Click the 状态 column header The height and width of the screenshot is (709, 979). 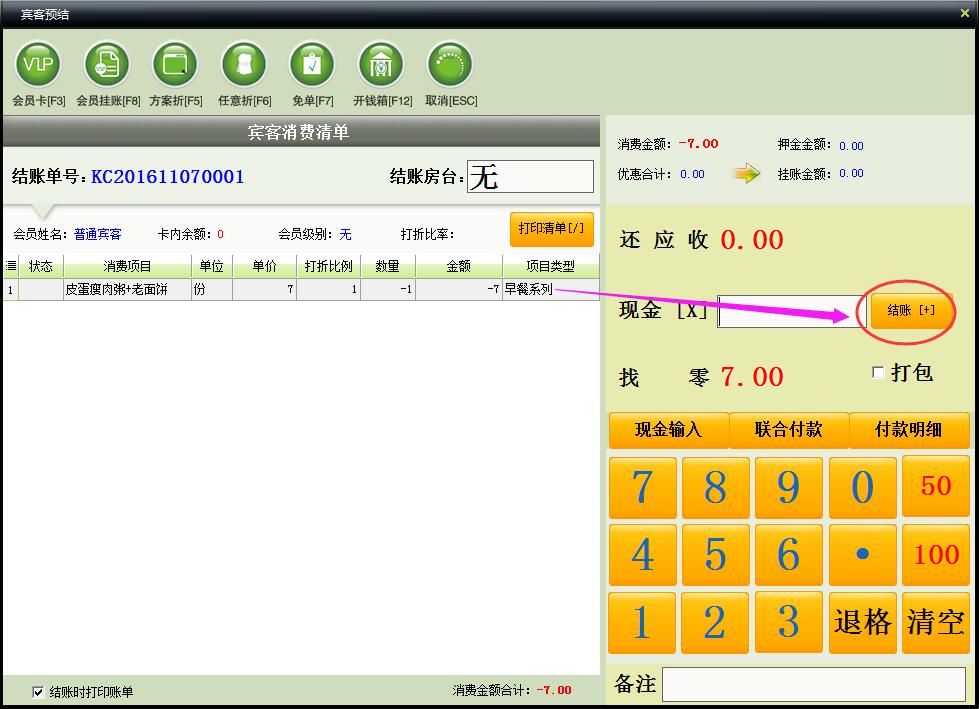click(x=41, y=266)
